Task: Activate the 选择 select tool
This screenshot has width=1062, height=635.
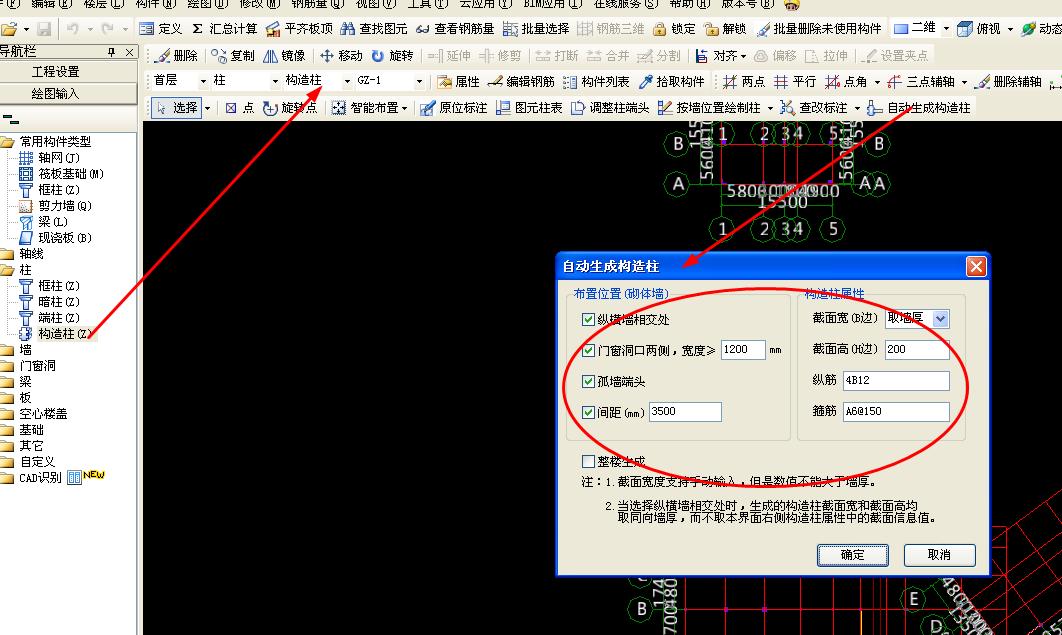Action: (x=176, y=108)
